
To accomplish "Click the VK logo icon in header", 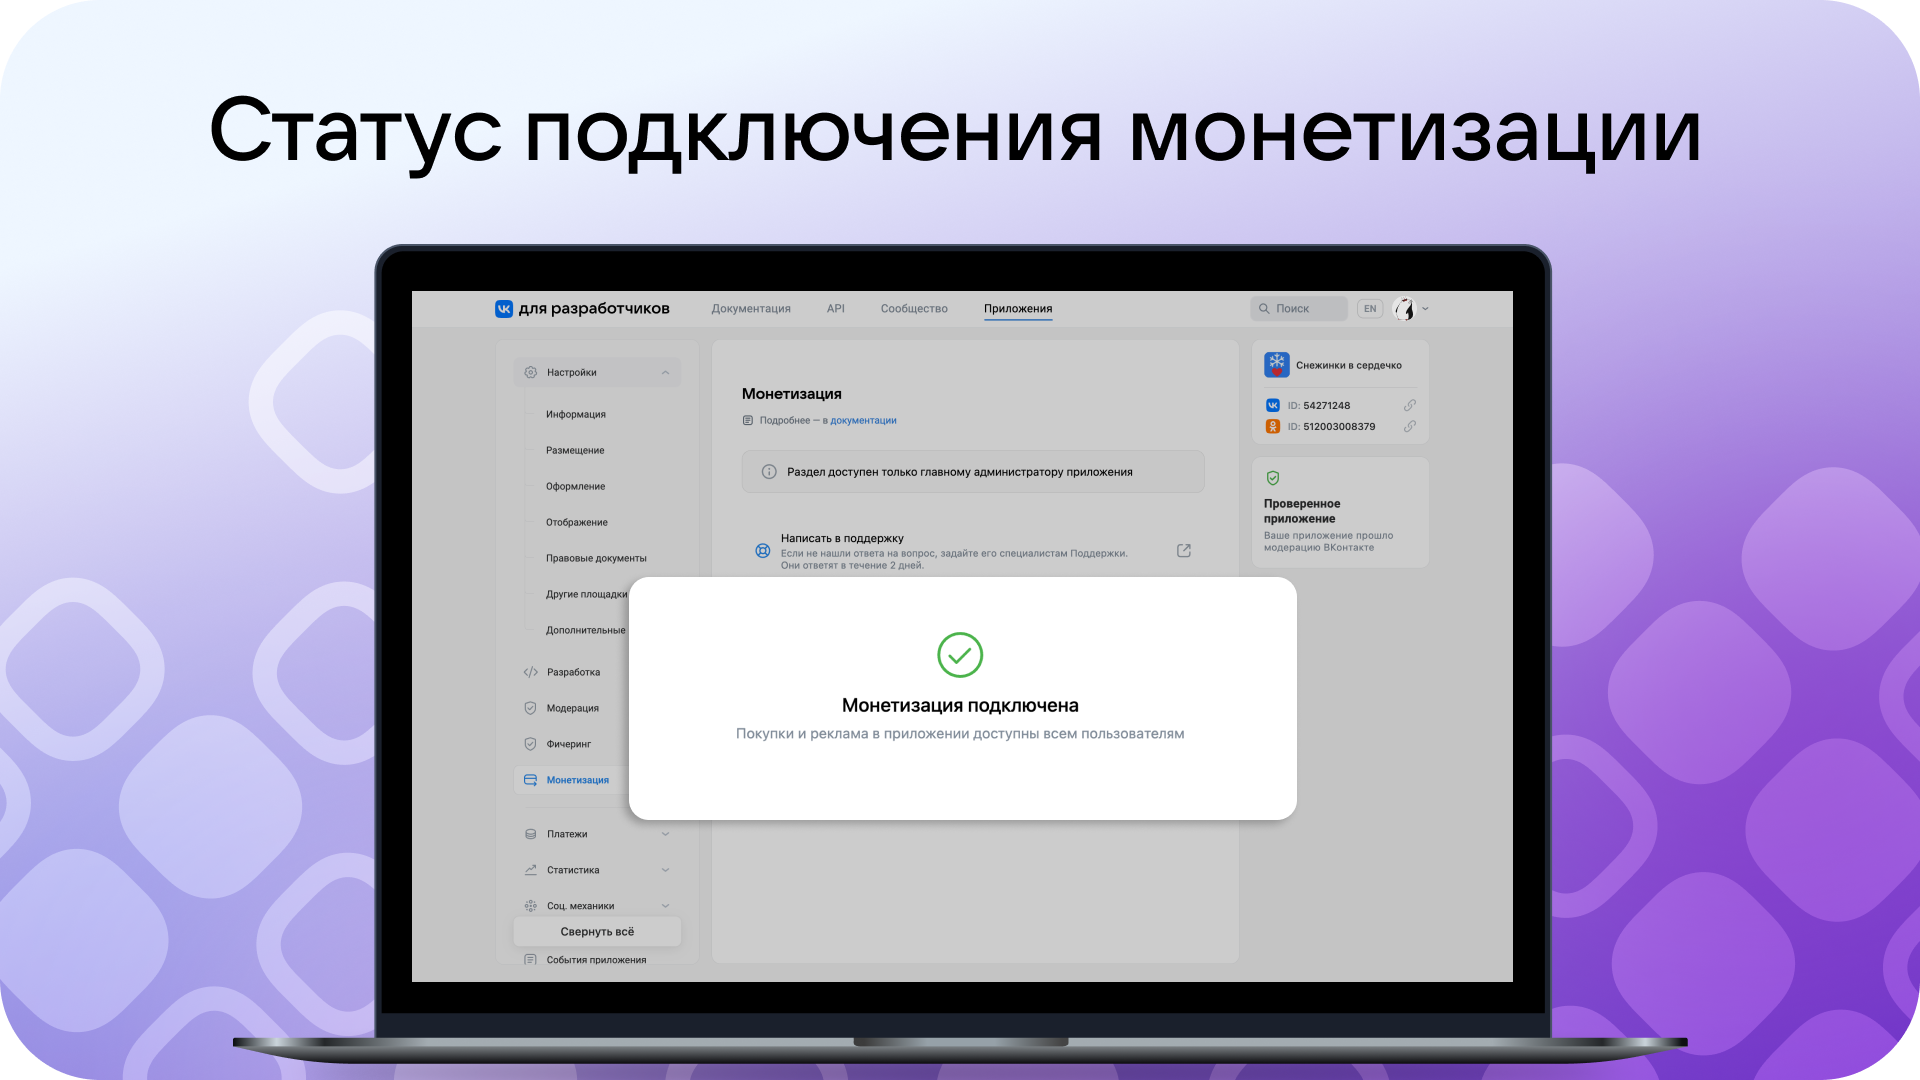I will point(504,309).
